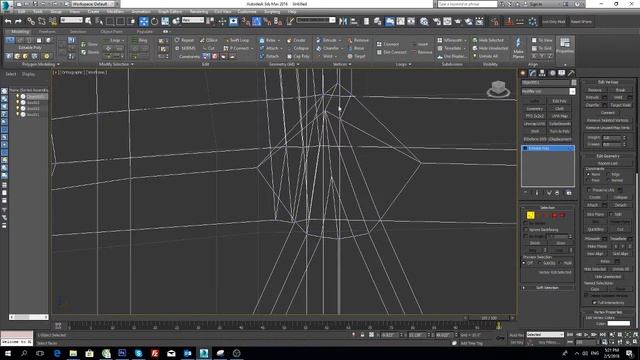The height and width of the screenshot is (360, 640).
Task: Expand the Modify Selection panel arrow
Action: pos(132,64)
